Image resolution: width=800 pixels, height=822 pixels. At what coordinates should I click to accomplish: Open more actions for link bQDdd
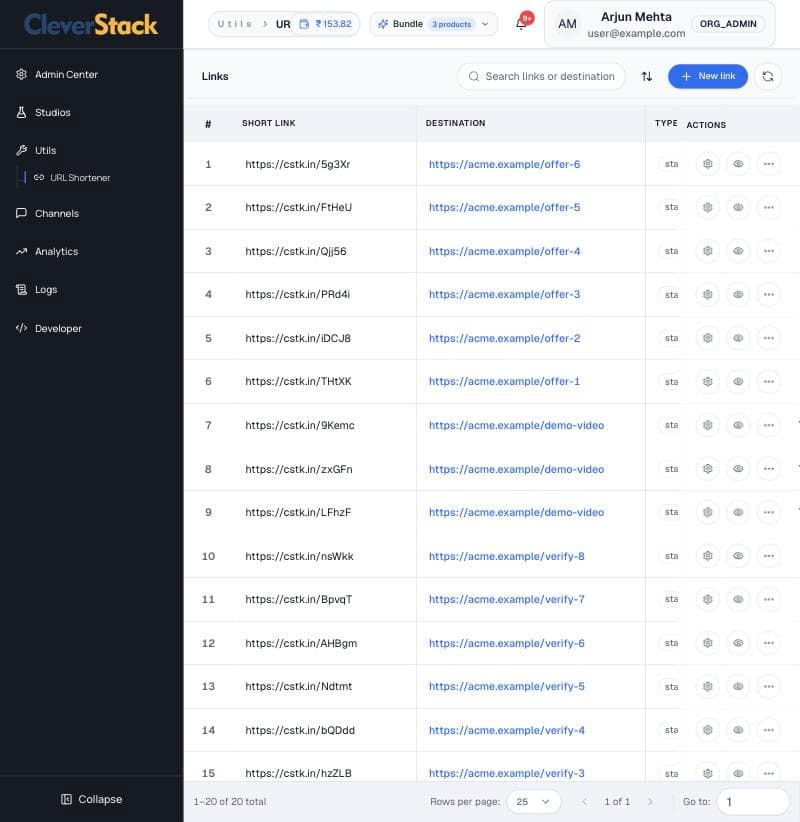769,730
